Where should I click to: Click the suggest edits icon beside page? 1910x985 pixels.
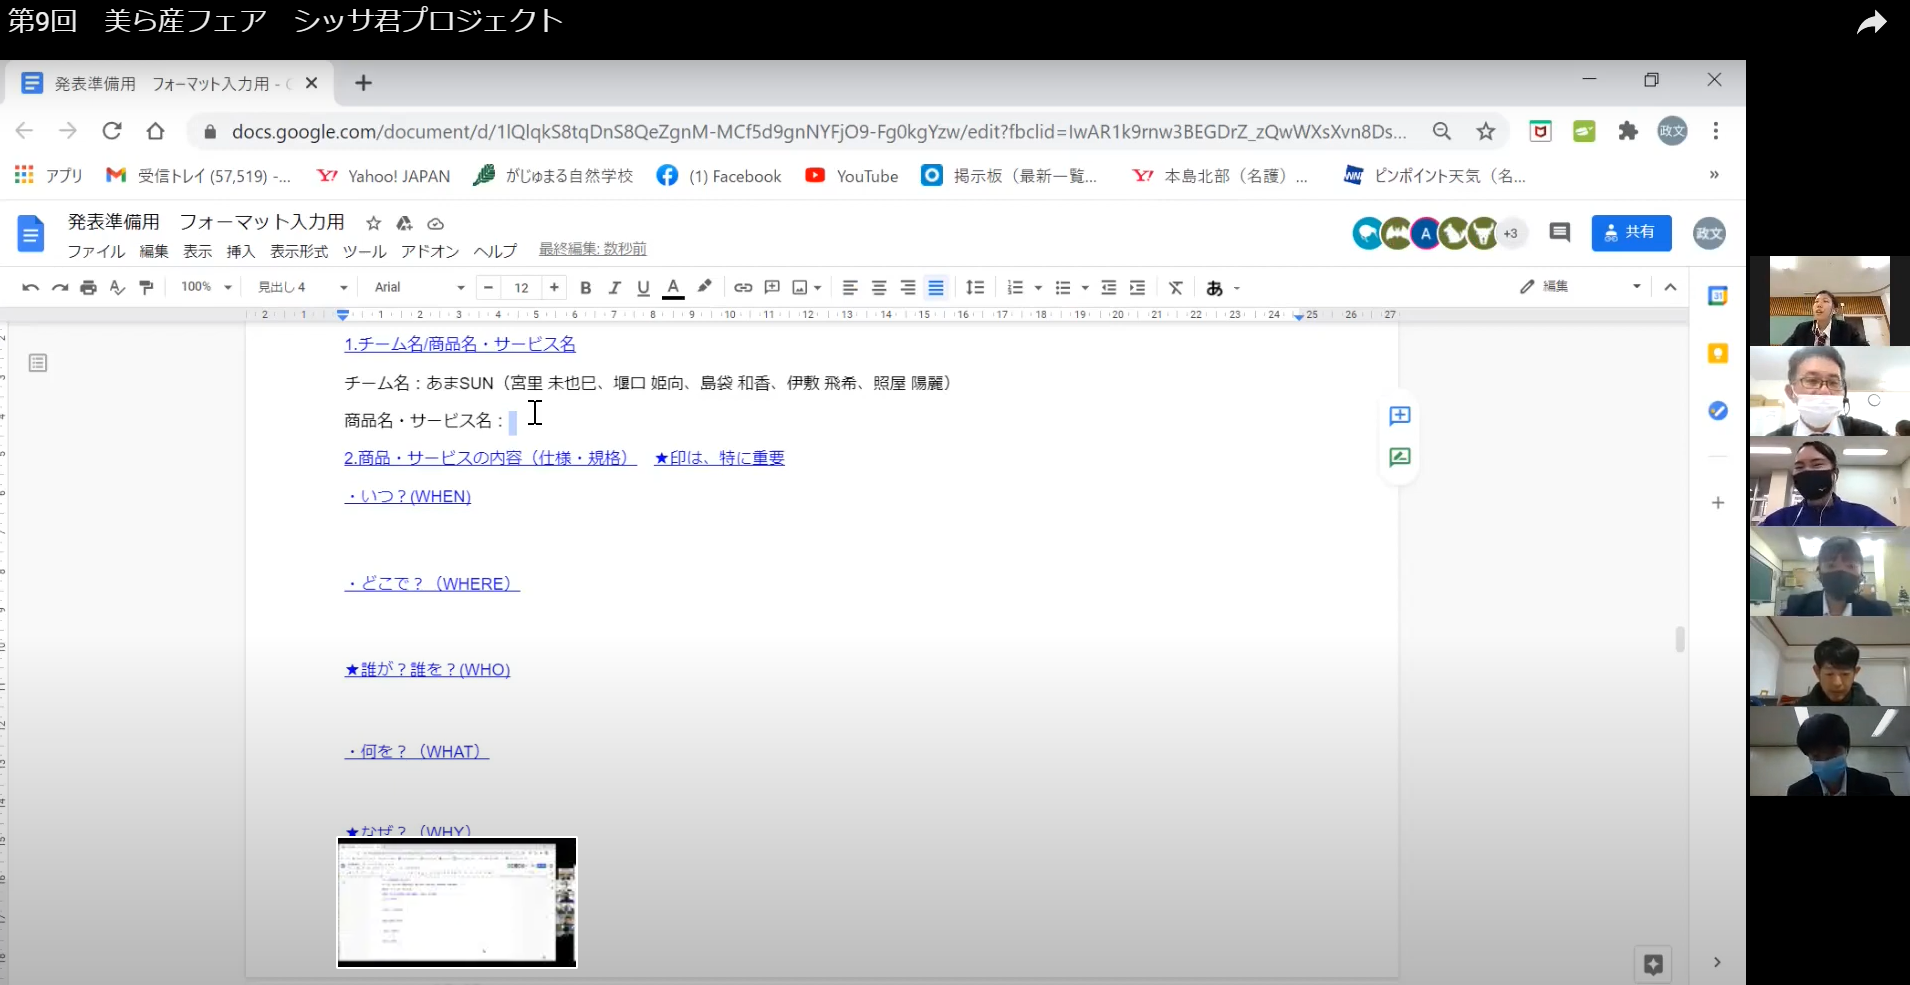coord(1400,457)
